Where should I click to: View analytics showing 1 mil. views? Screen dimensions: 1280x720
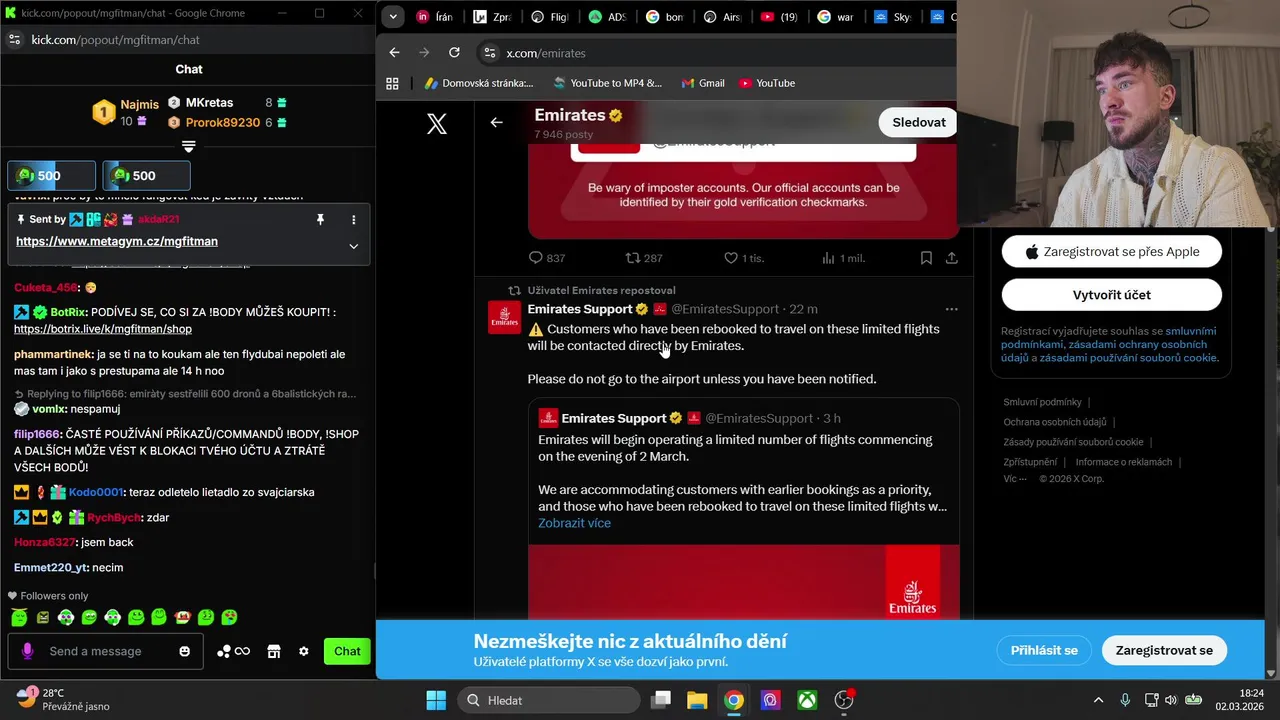click(843, 258)
